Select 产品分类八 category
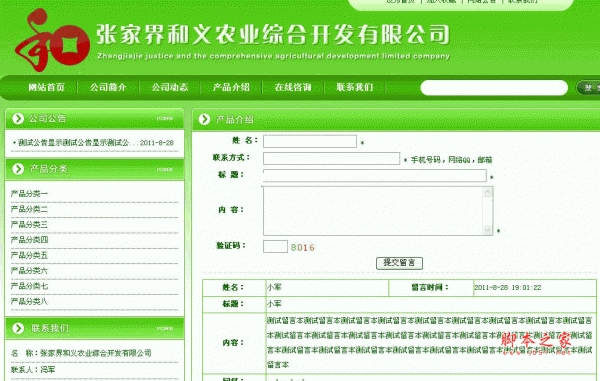 point(29,301)
